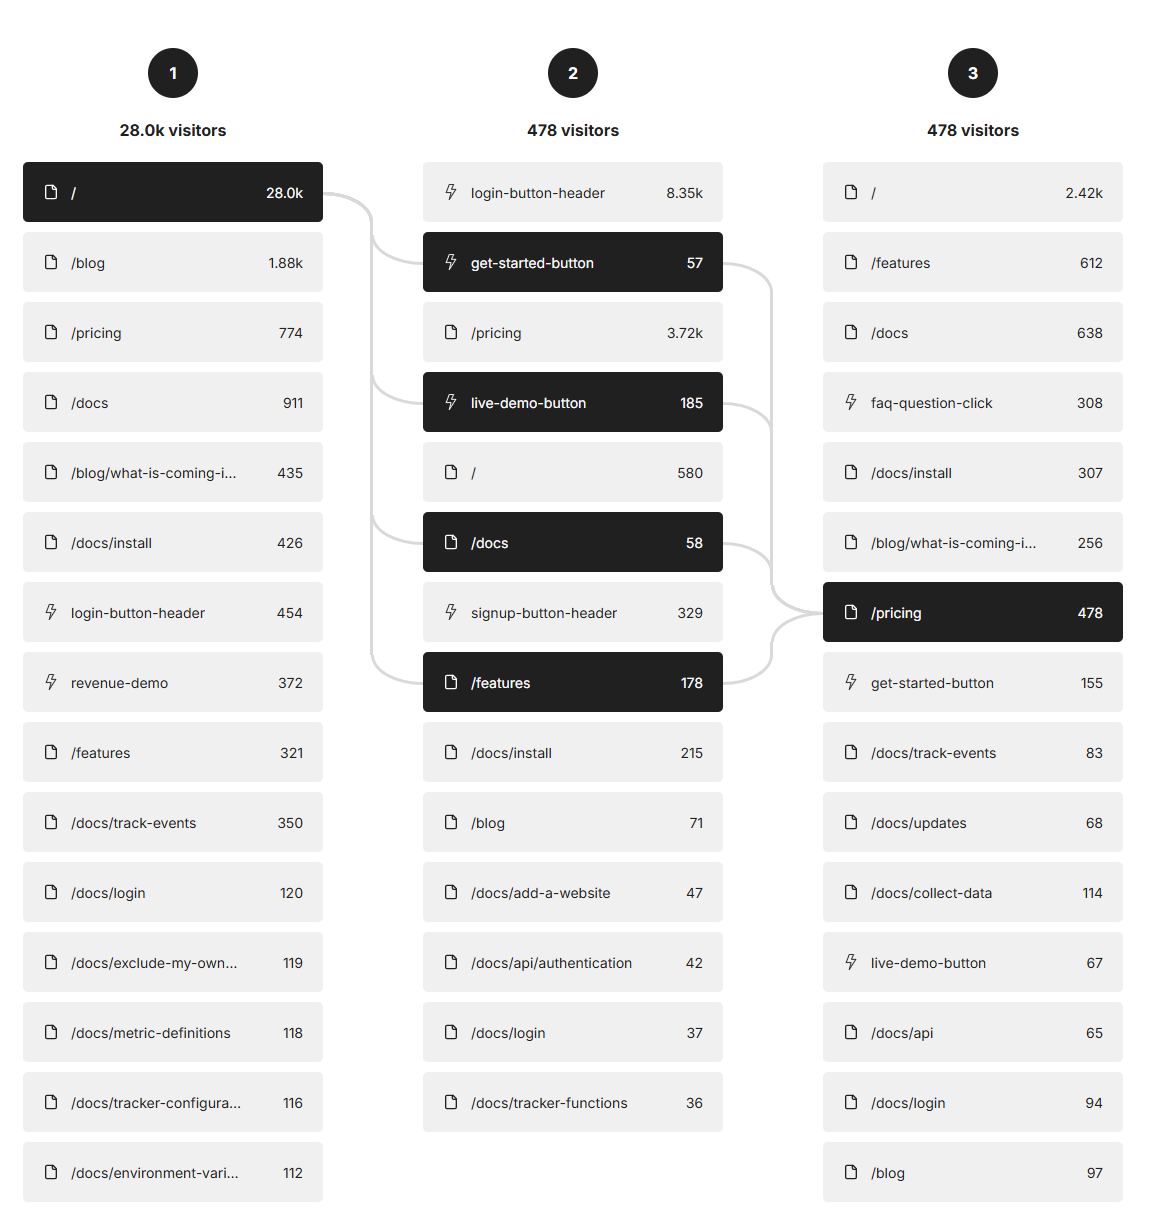Click the step 1 number circle

[173, 73]
